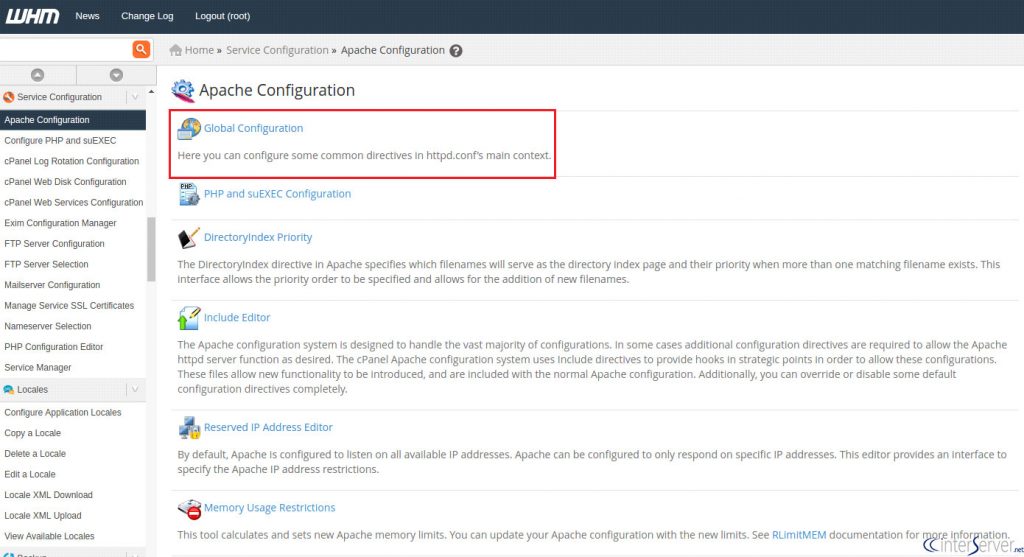Click the Global Configuration link

(x=253, y=129)
